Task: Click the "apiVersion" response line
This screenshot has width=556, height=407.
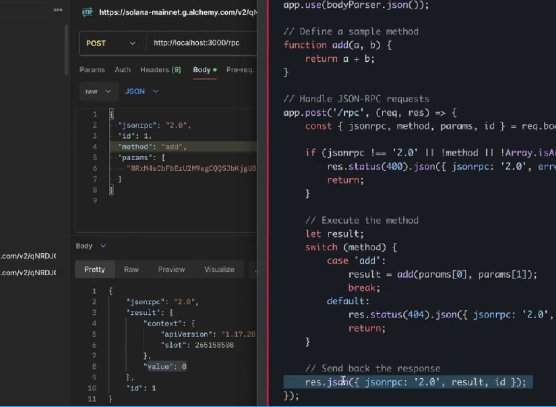Action: (x=208, y=334)
